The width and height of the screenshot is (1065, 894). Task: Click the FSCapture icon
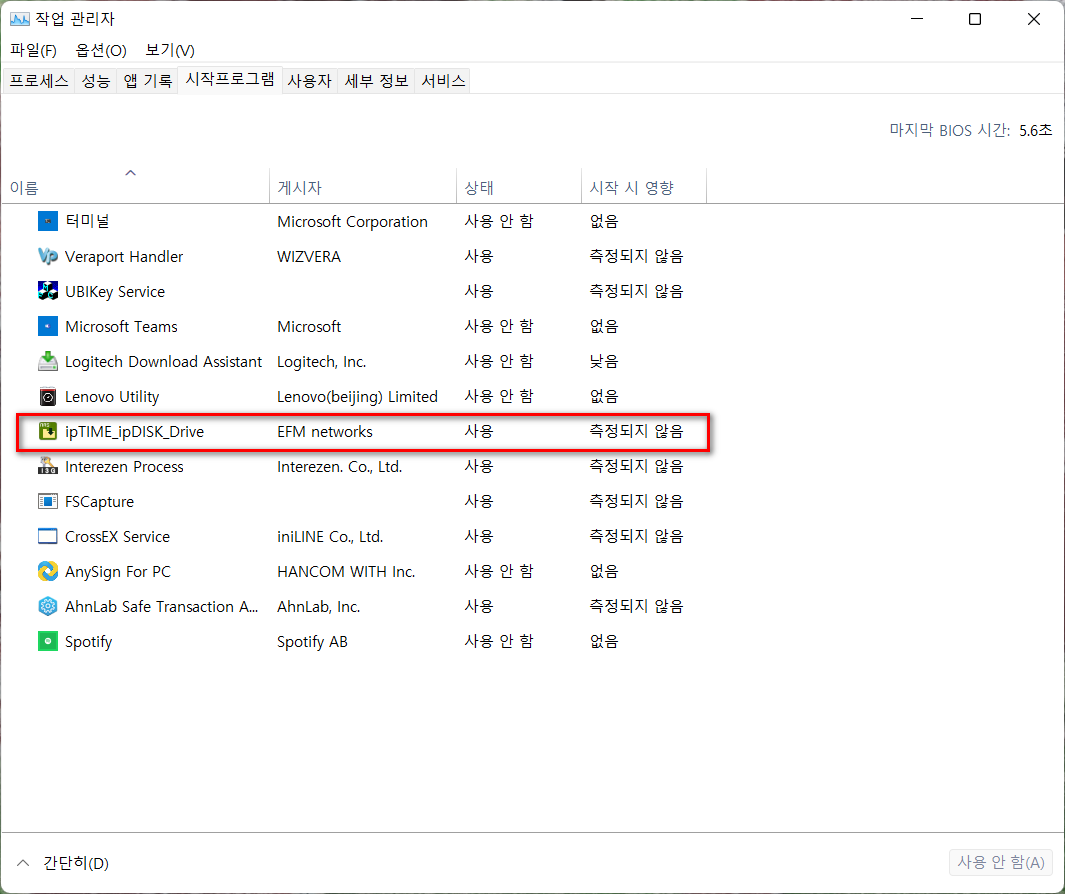tap(48, 501)
